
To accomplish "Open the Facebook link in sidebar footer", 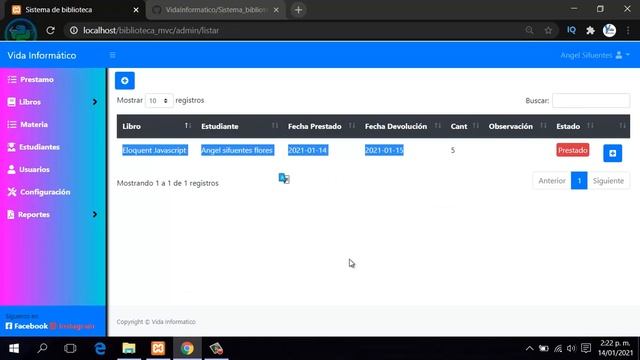I will pos(27,326).
